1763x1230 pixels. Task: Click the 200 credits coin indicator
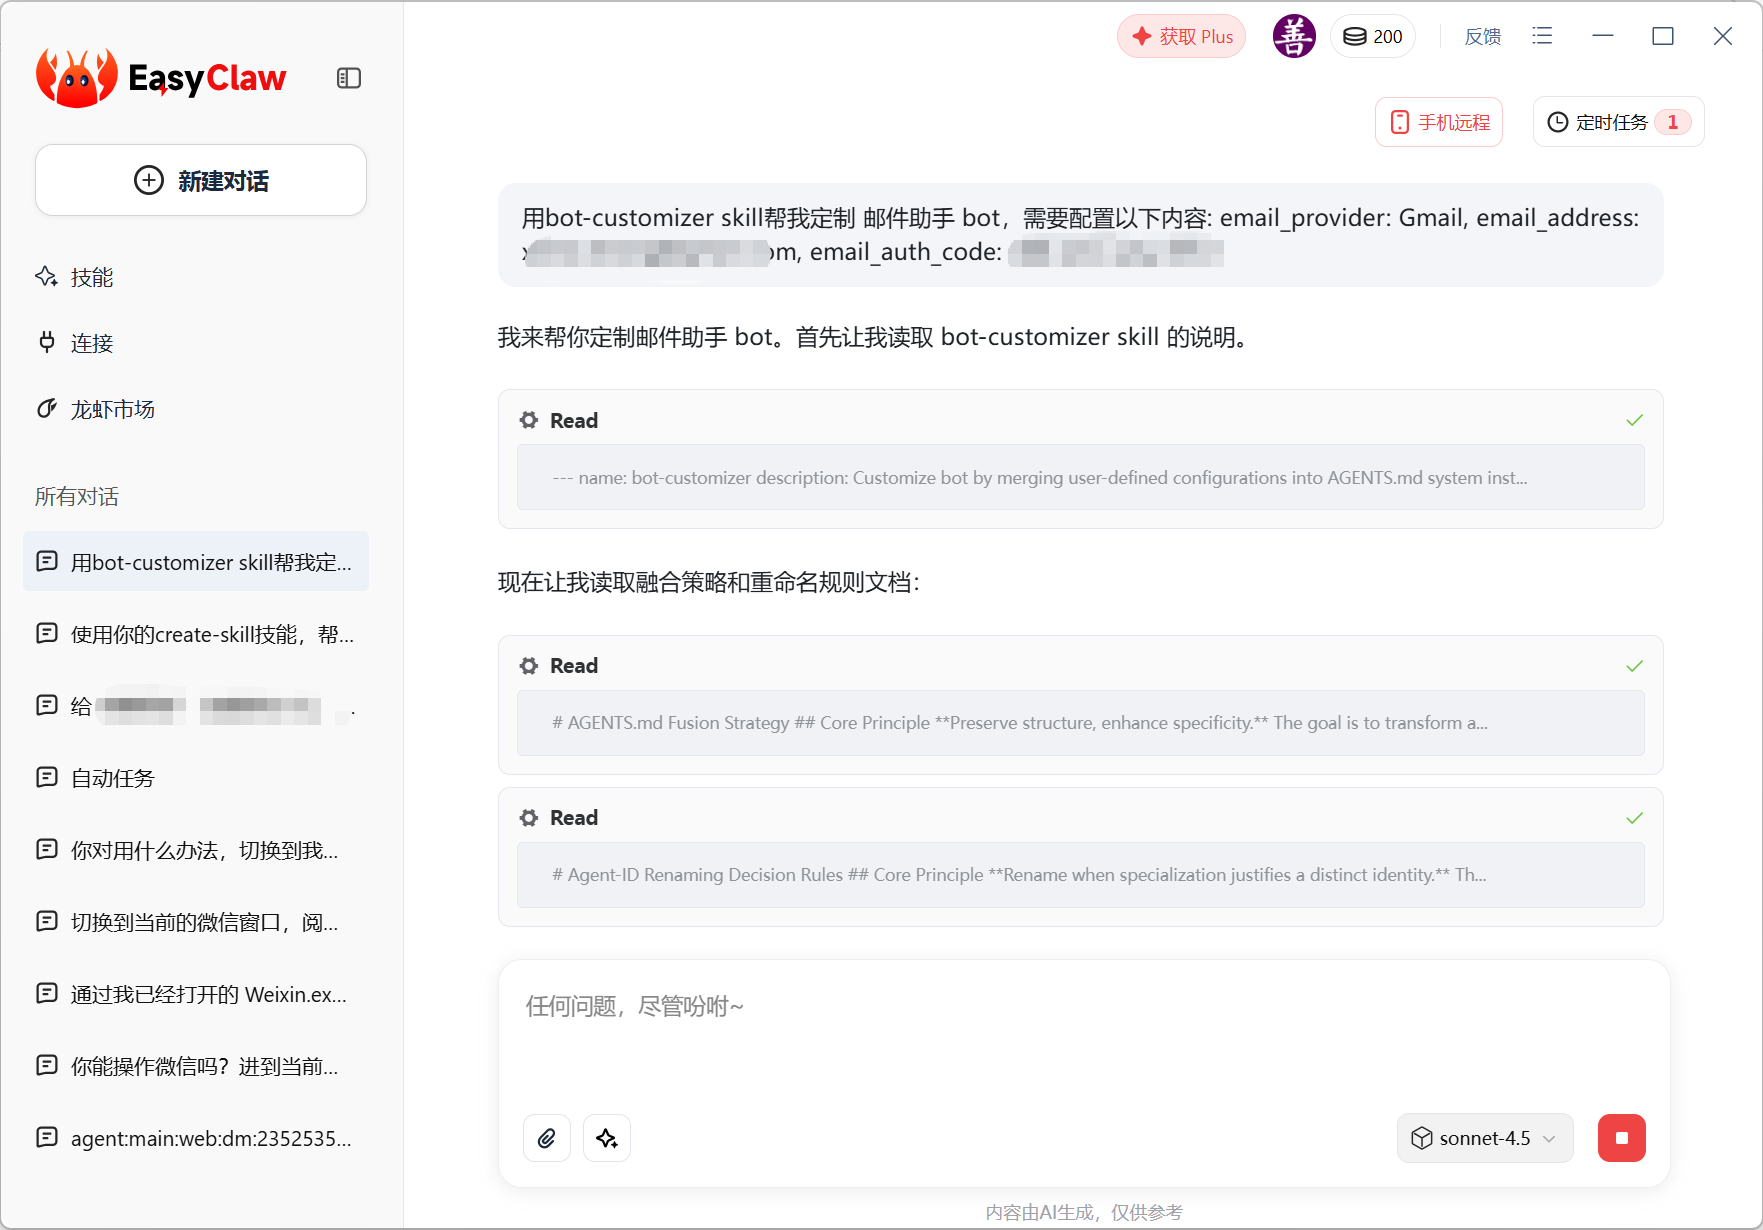click(1373, 37)
